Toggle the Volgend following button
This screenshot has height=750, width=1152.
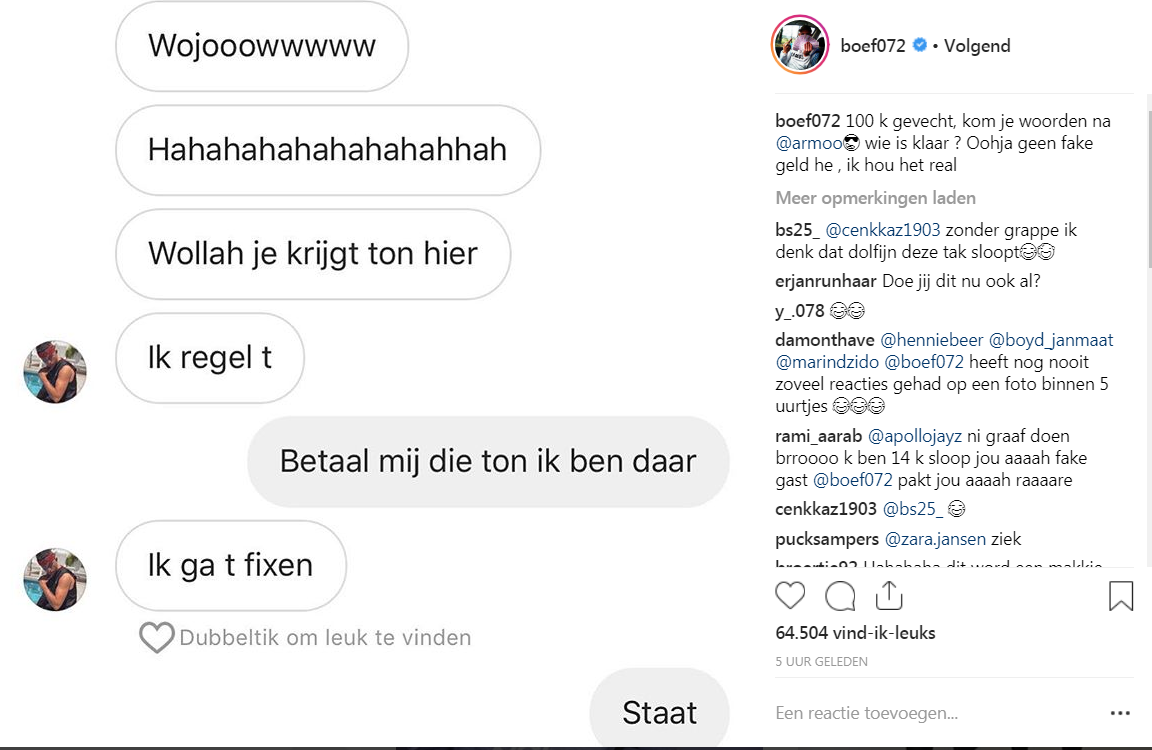[x=977, y=46]
